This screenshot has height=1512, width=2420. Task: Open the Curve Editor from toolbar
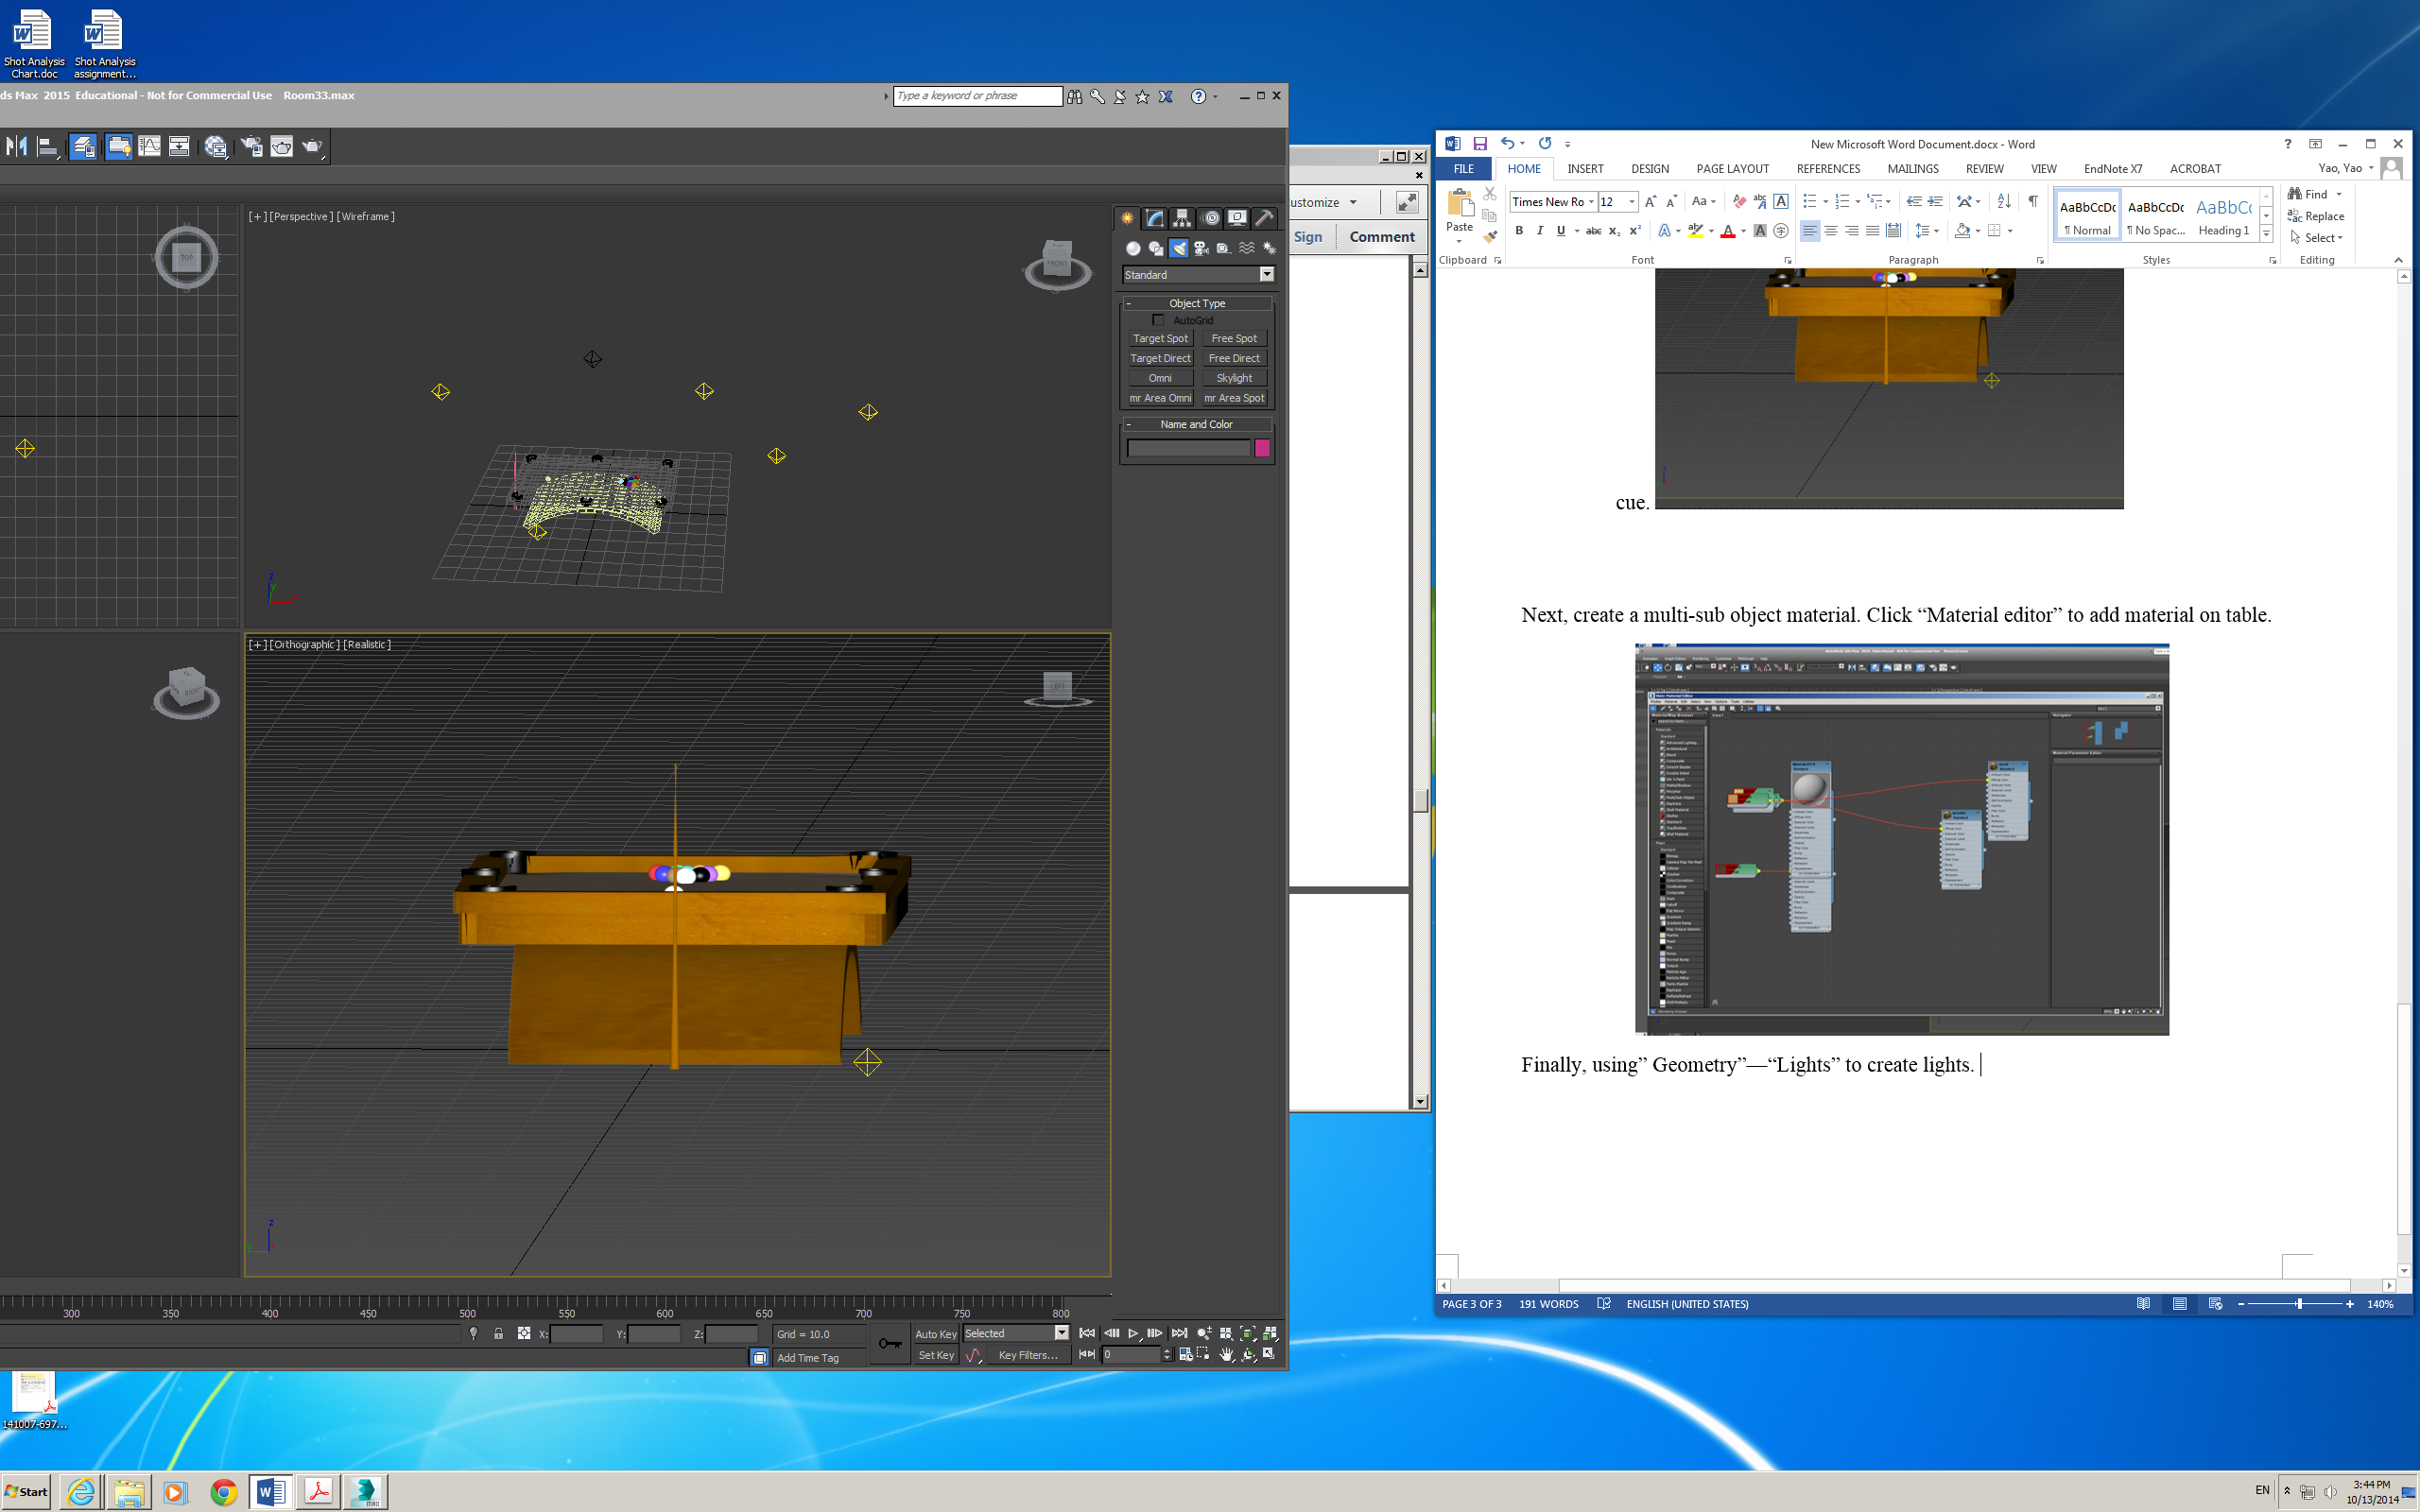[x=149, y=147]
